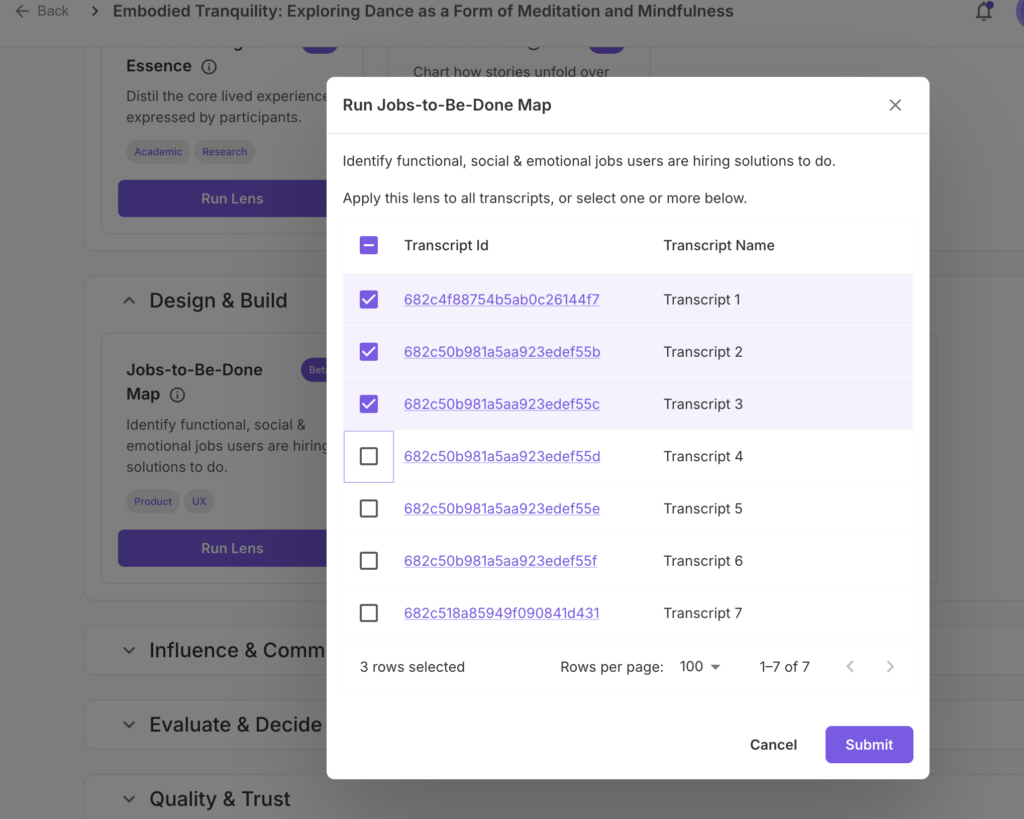Expand the Quality & Trust section

point(129,799)
